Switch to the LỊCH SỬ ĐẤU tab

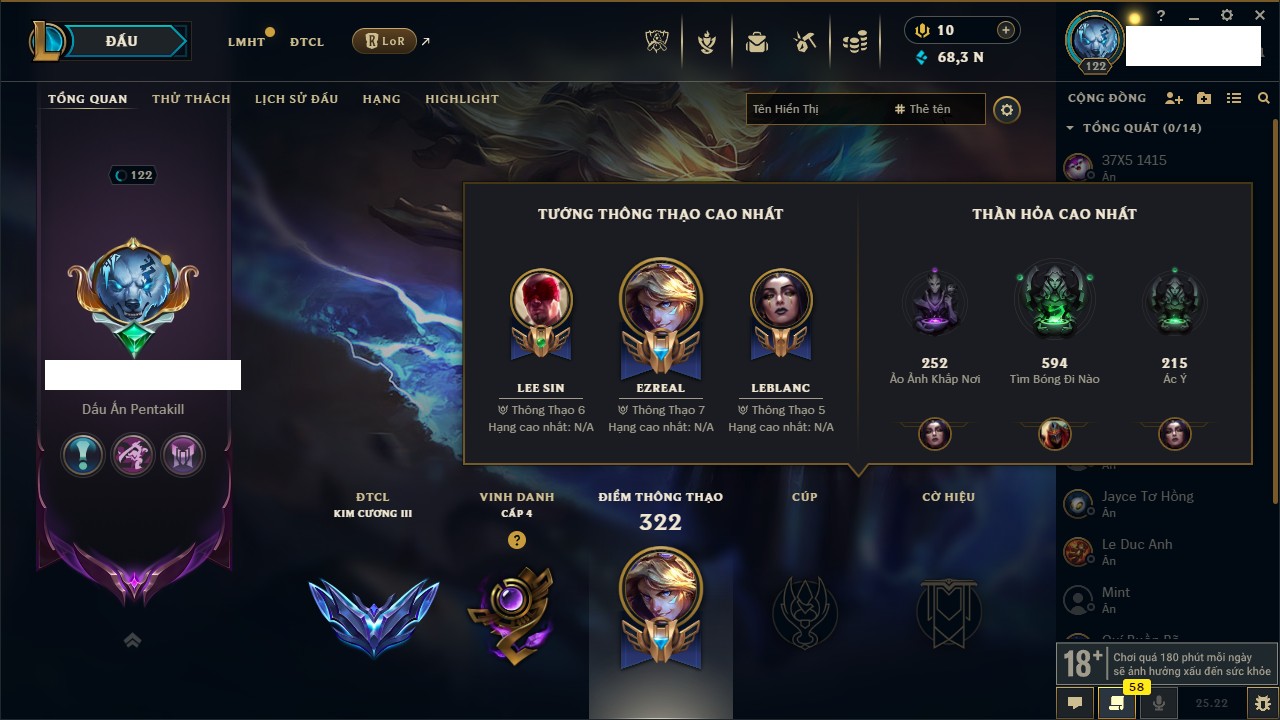pos(296,99)
